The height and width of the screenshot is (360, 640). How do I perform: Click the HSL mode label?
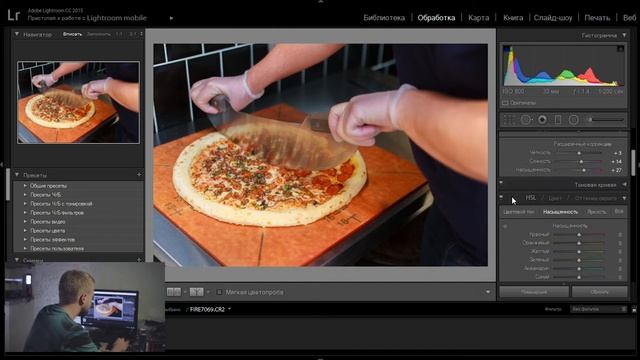[530, 198]
